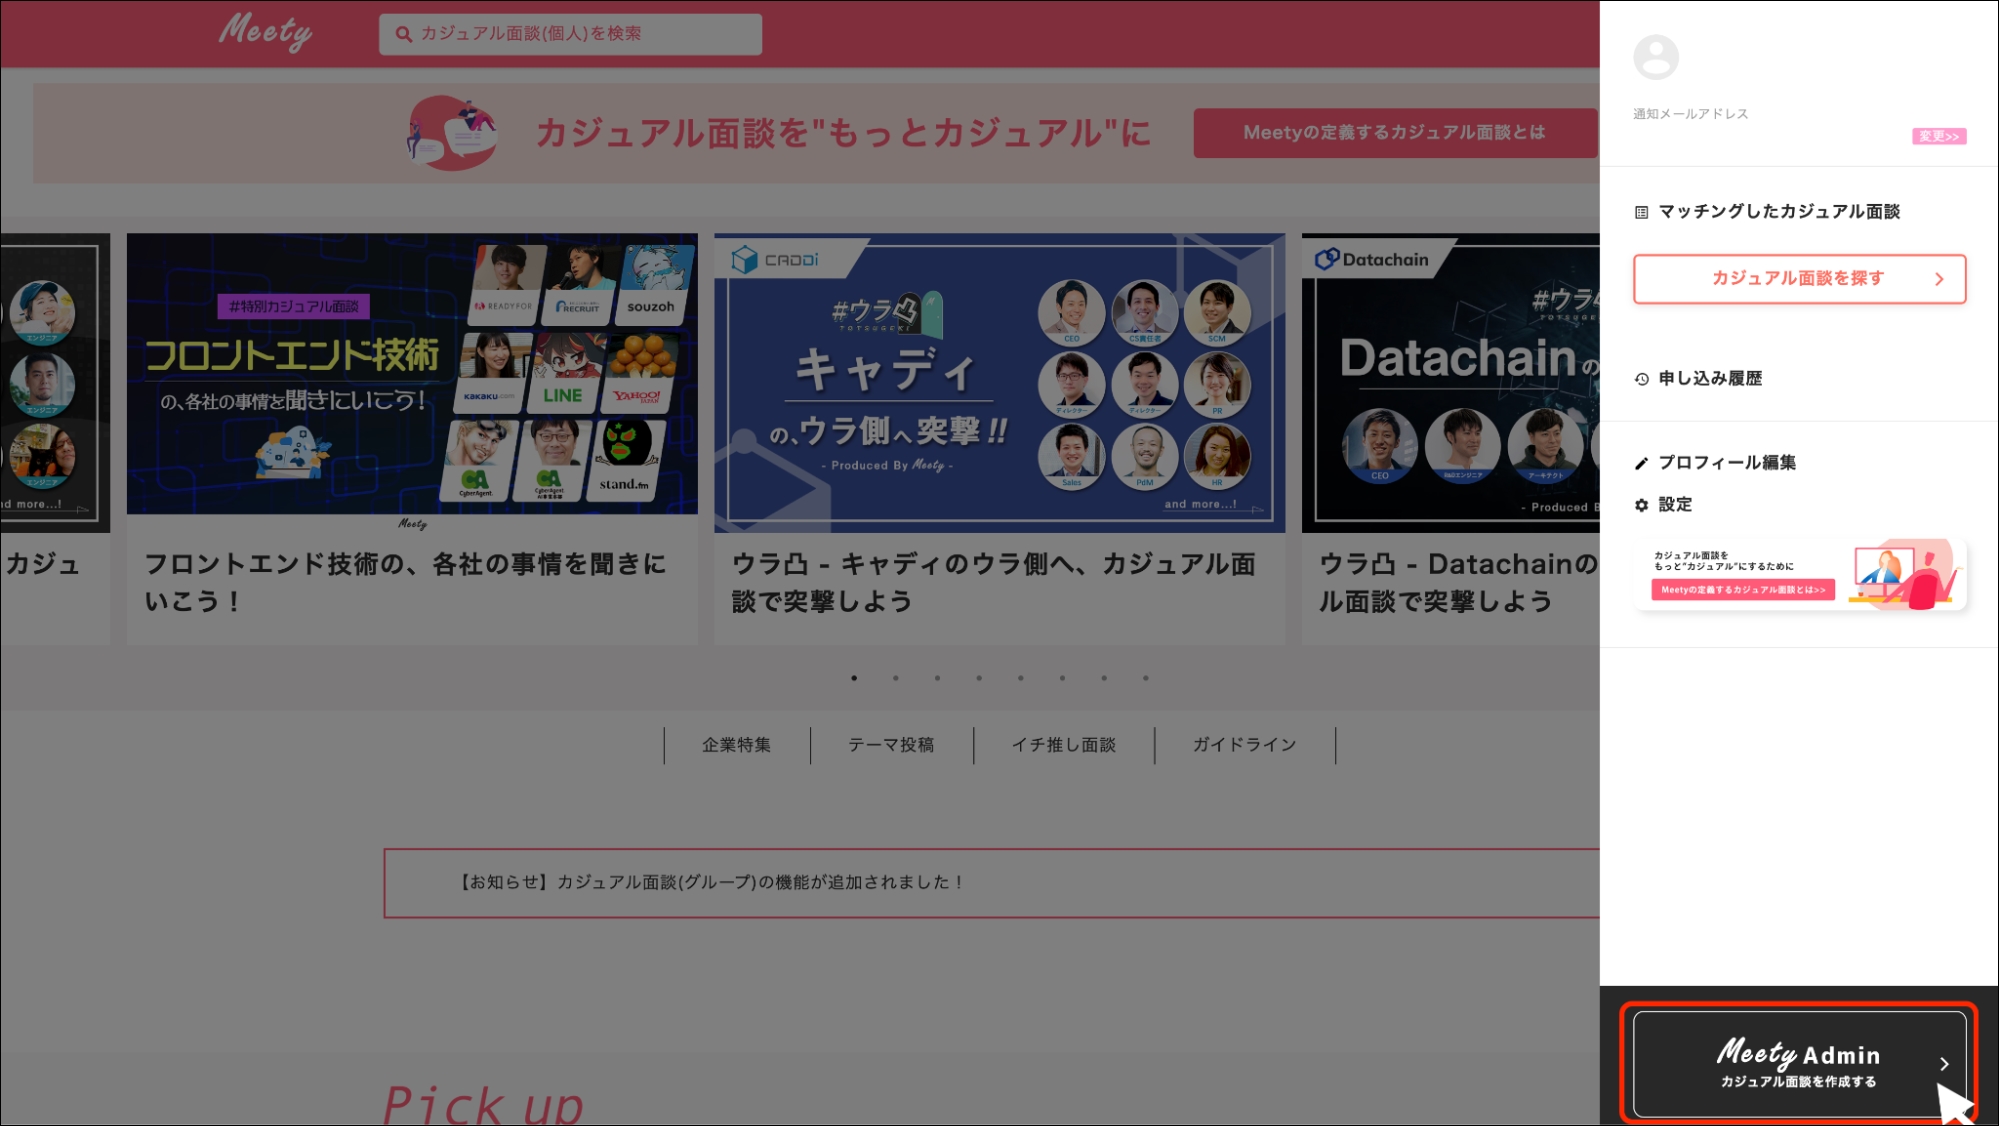This screenshot has height=1126, width=1999.
Task: Select テーマ投稿 from the navigation row
Action: tap(891, 745)
